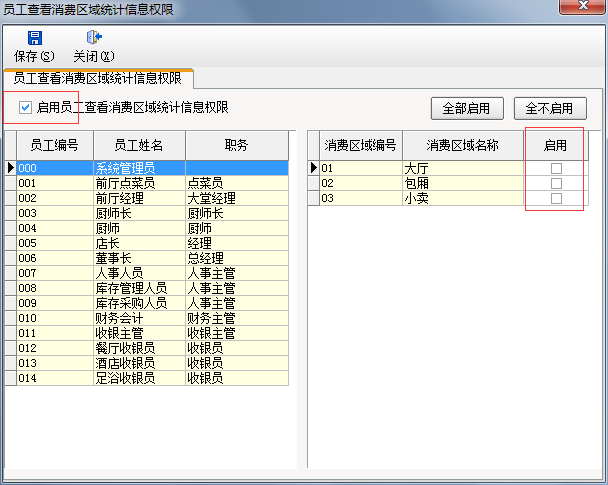
Task: Click the 包厢 area name cell
Action: click(463, 183)
